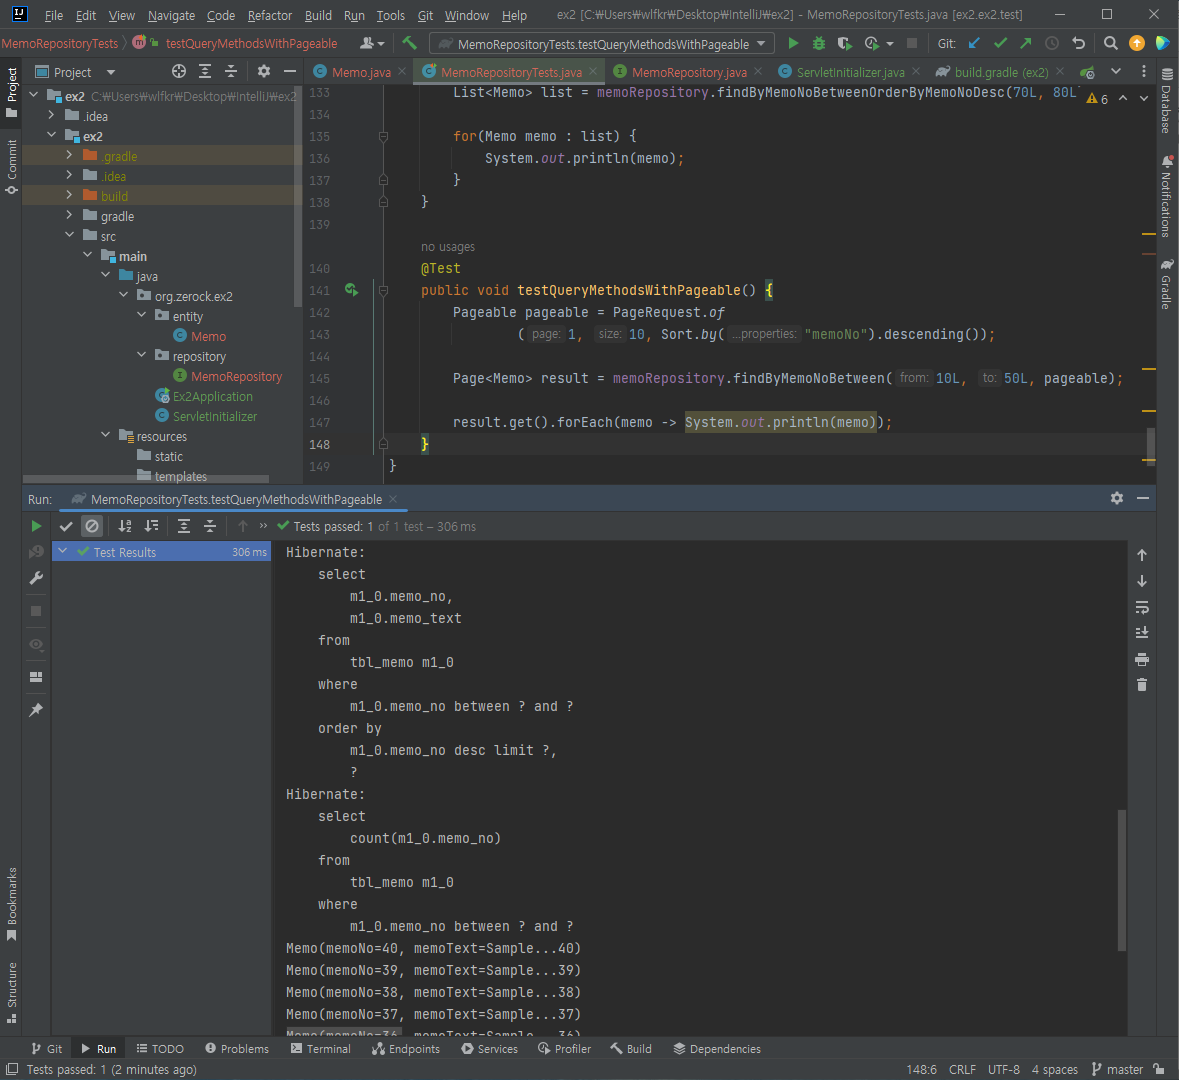Select MemoRepository in project tree
This screenshot has height=1080, width=1179.
236,376
